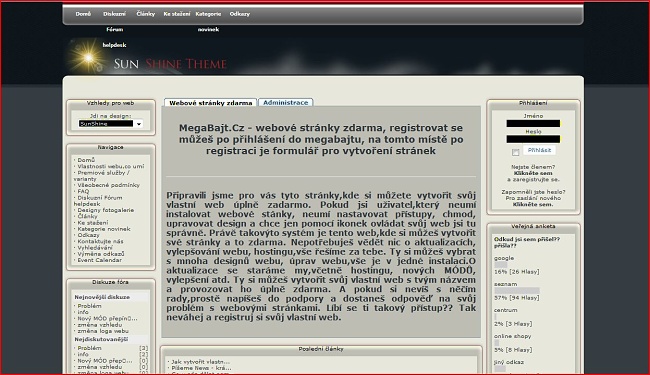The height and width of the screenshot is (375, 650).
Task: Tick the remember-me checkbox beside Přihlásit
Action: point(515,152)
